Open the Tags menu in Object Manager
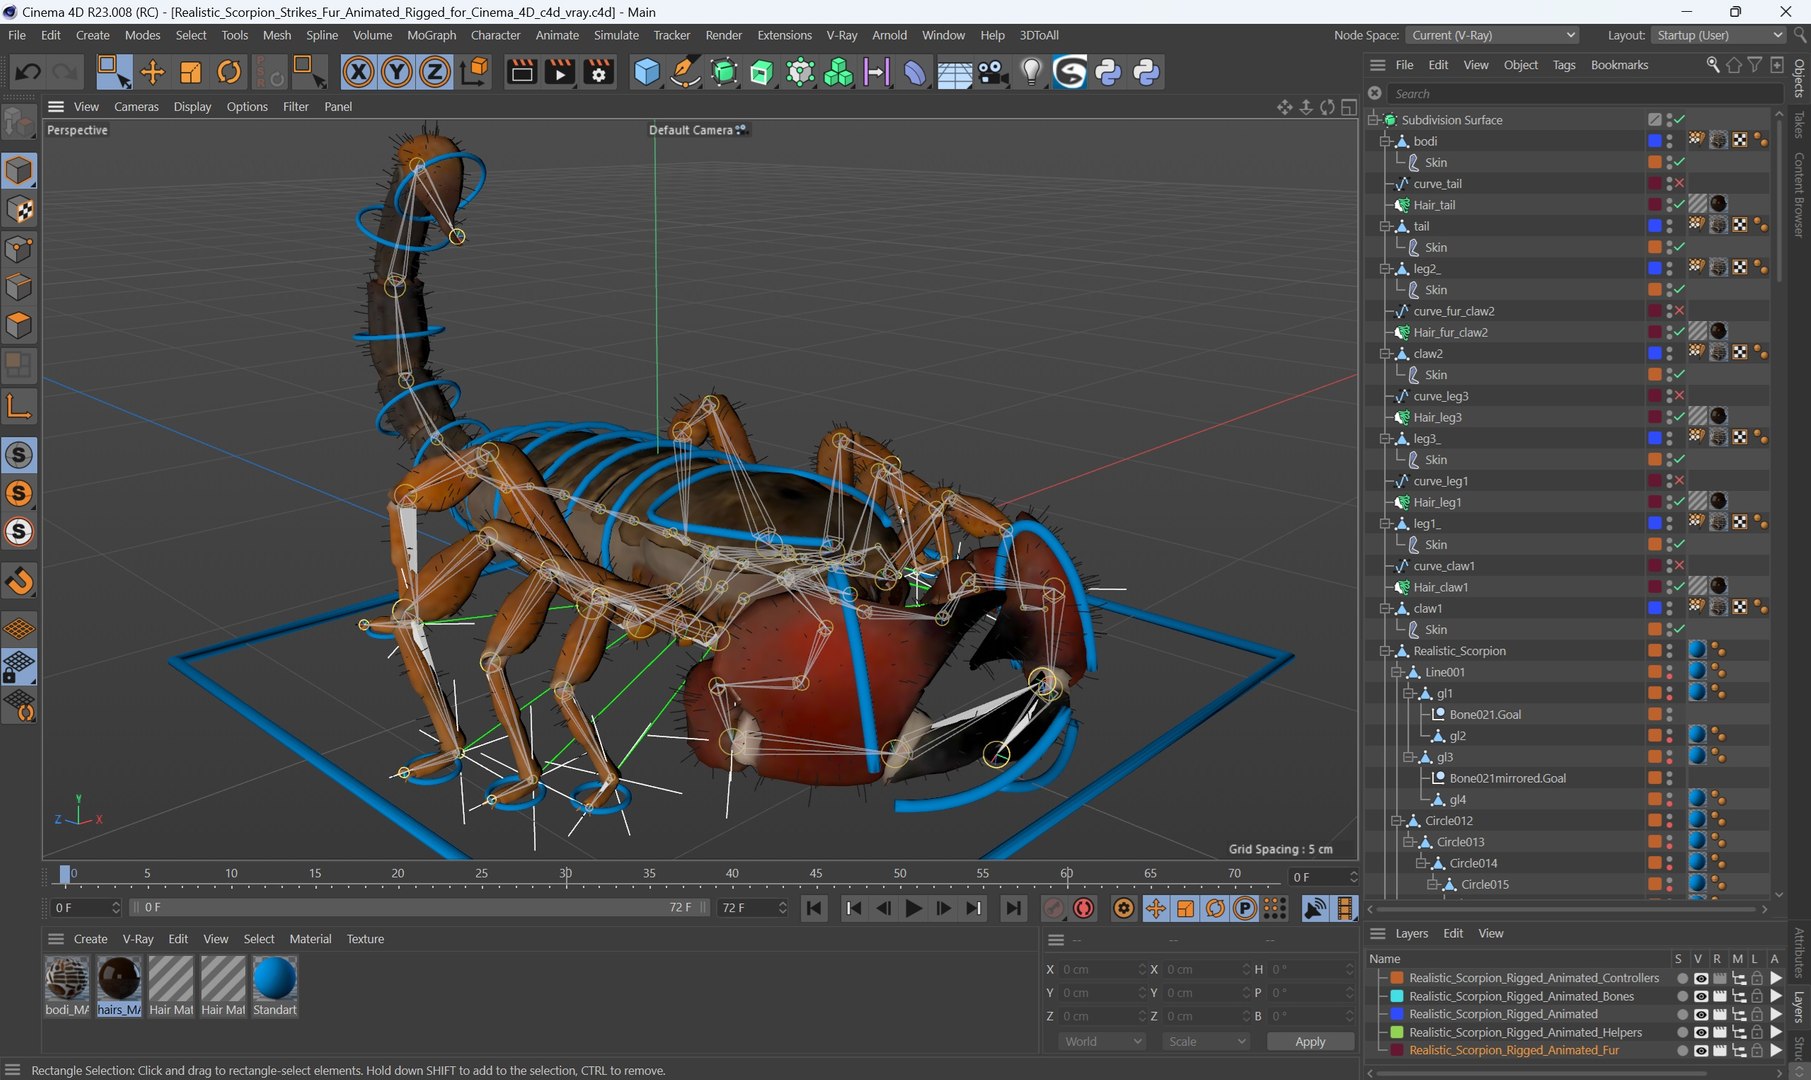The height and width of the screenshot is (1080, 1811). click(x=1564, y=65)
